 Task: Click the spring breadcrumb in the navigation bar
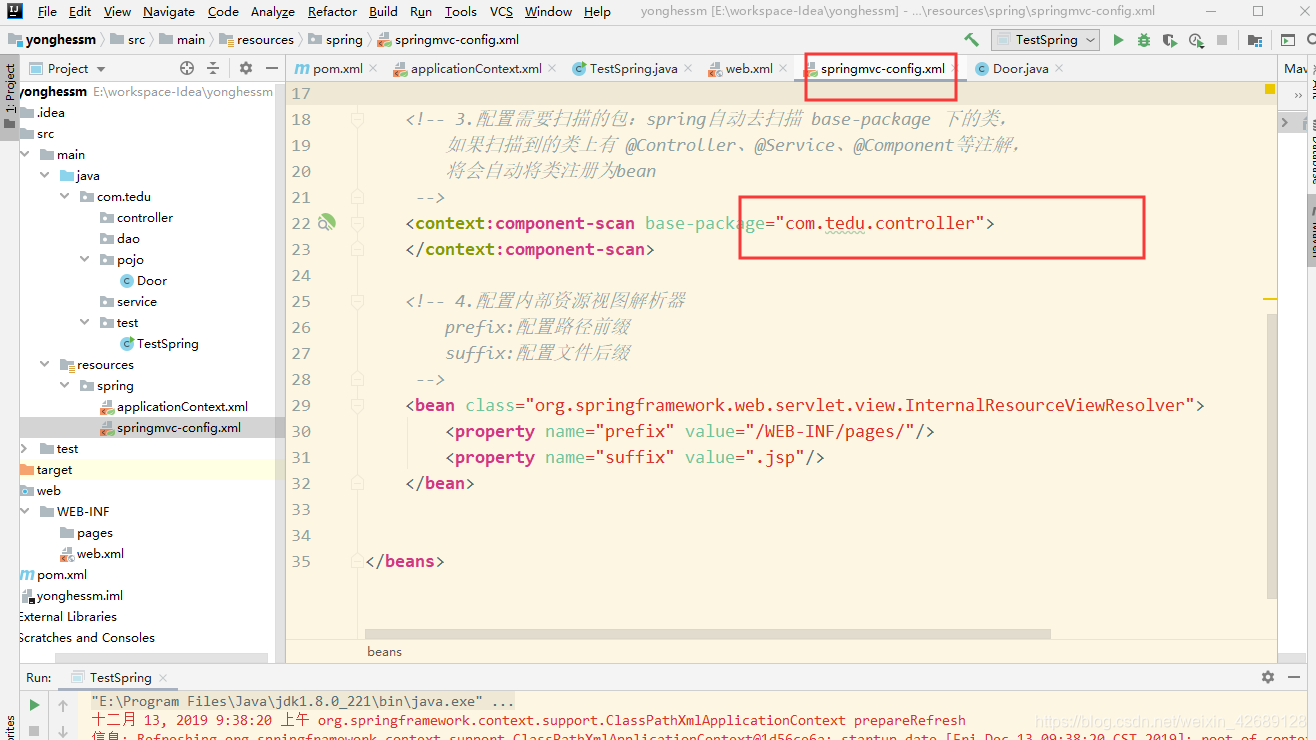(x=336, y=40)
